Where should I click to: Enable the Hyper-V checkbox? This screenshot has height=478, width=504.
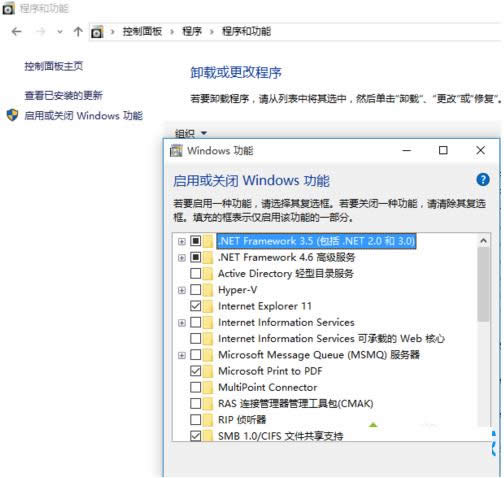tap(195, 290)
